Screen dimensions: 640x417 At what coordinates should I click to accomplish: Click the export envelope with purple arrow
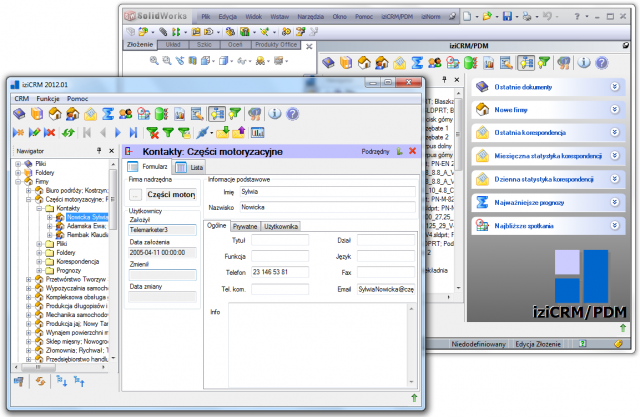coord(239,133)
